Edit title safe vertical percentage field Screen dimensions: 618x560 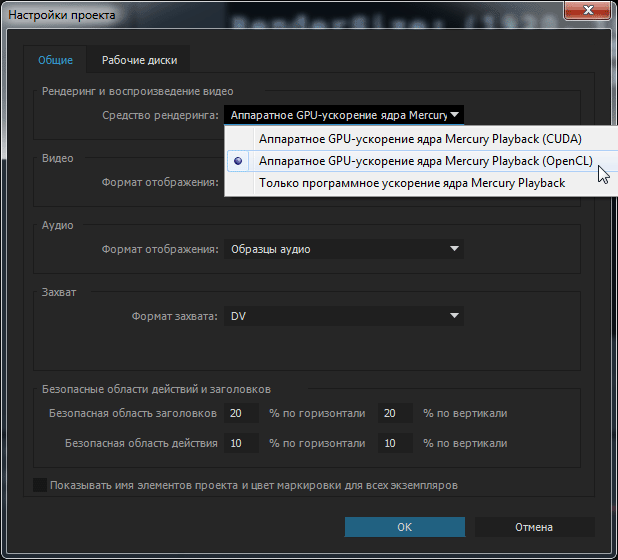(x=395, y=413)
